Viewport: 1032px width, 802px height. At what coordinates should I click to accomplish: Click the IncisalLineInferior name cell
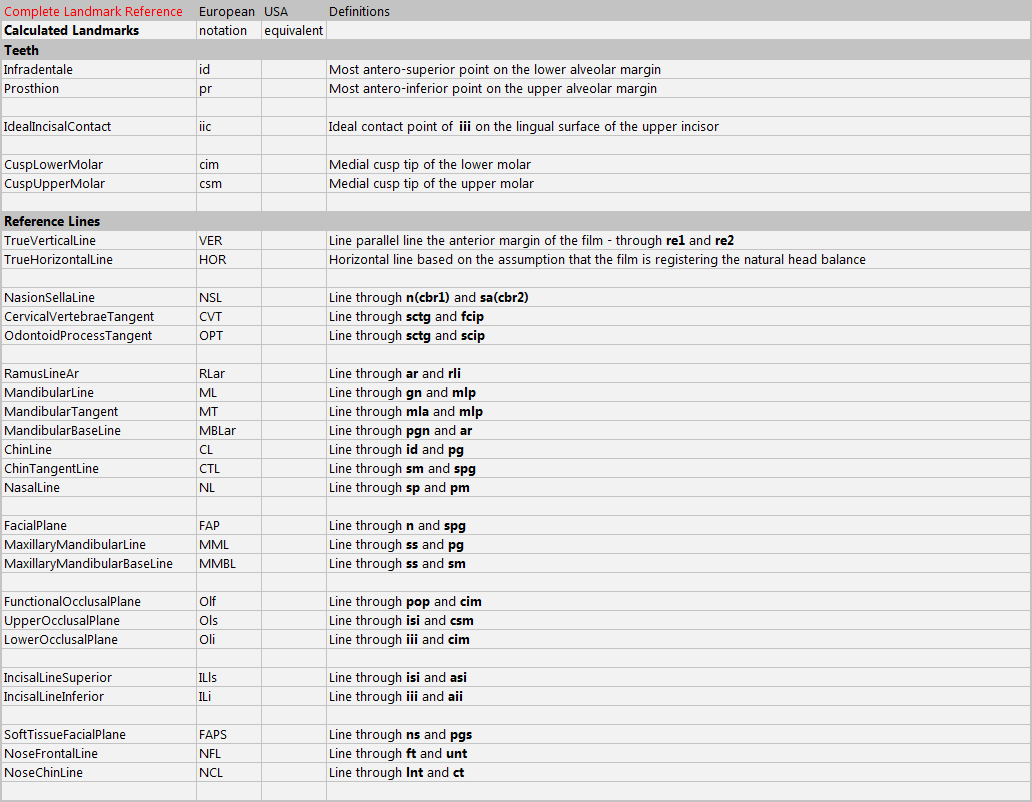click(53, 697)
